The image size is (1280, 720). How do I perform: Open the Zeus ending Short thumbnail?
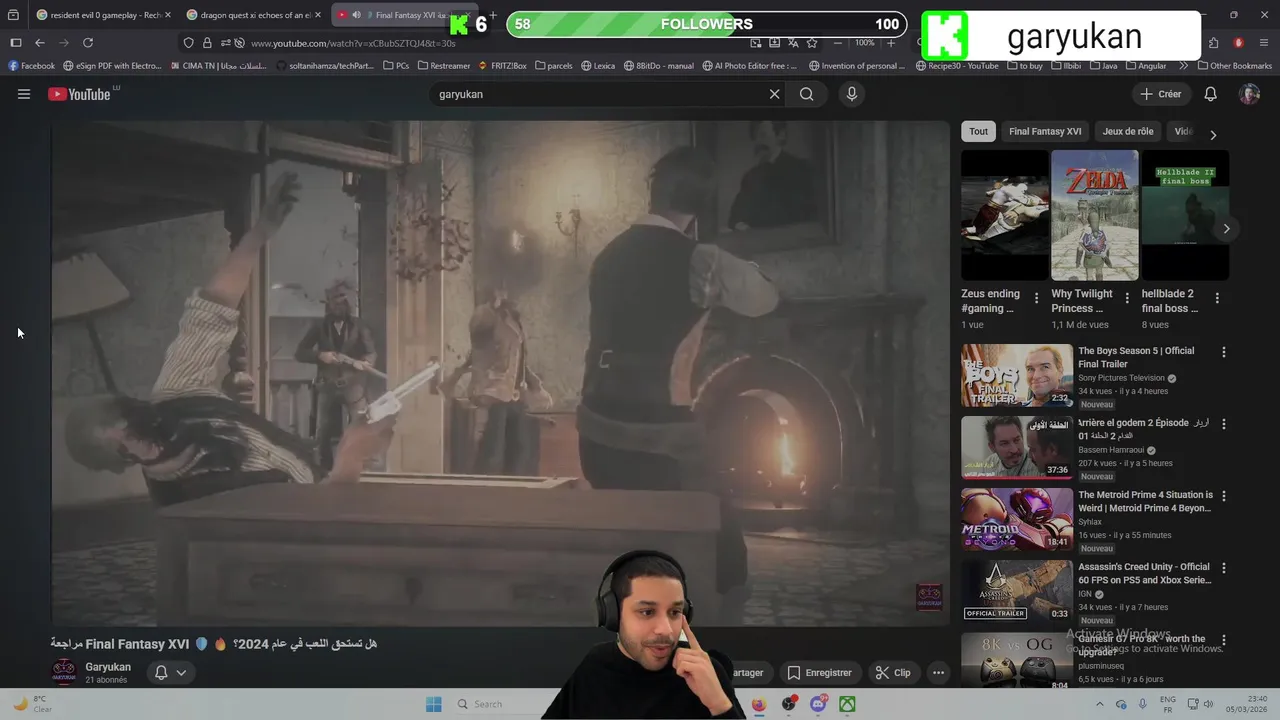[1005, 215]
